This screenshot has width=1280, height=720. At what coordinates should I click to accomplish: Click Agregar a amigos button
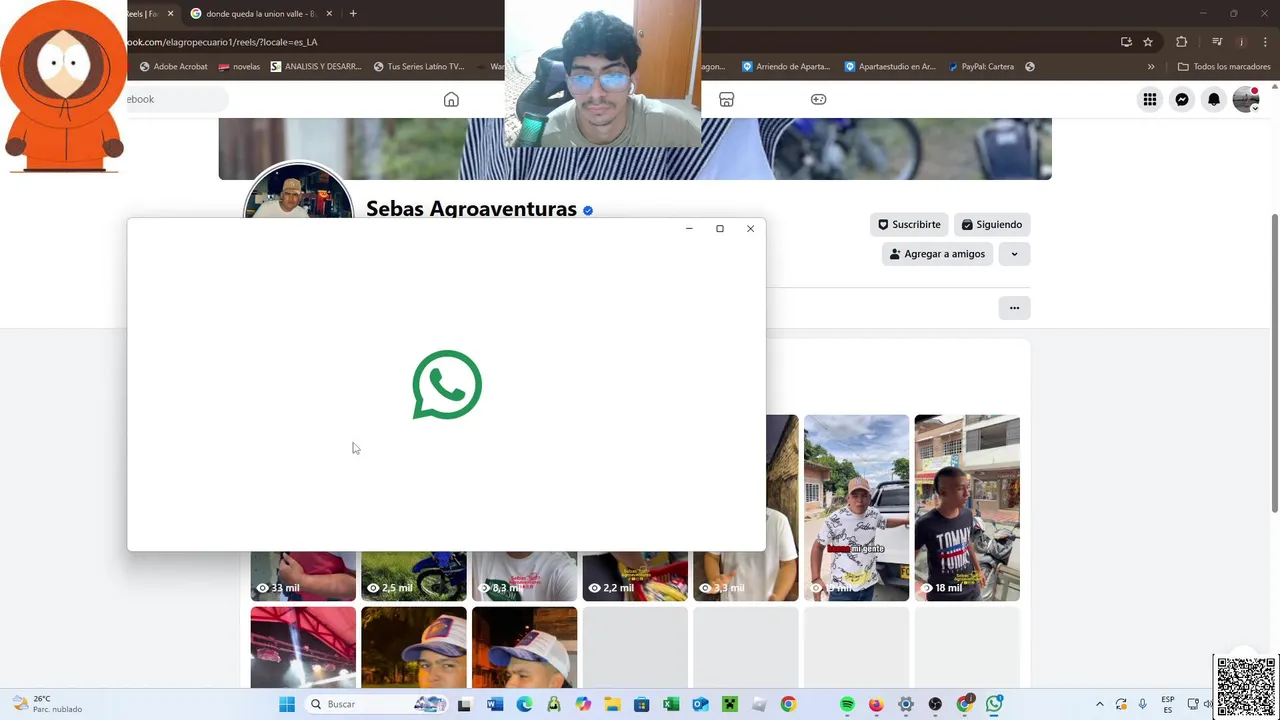click(x=937, y=254)
